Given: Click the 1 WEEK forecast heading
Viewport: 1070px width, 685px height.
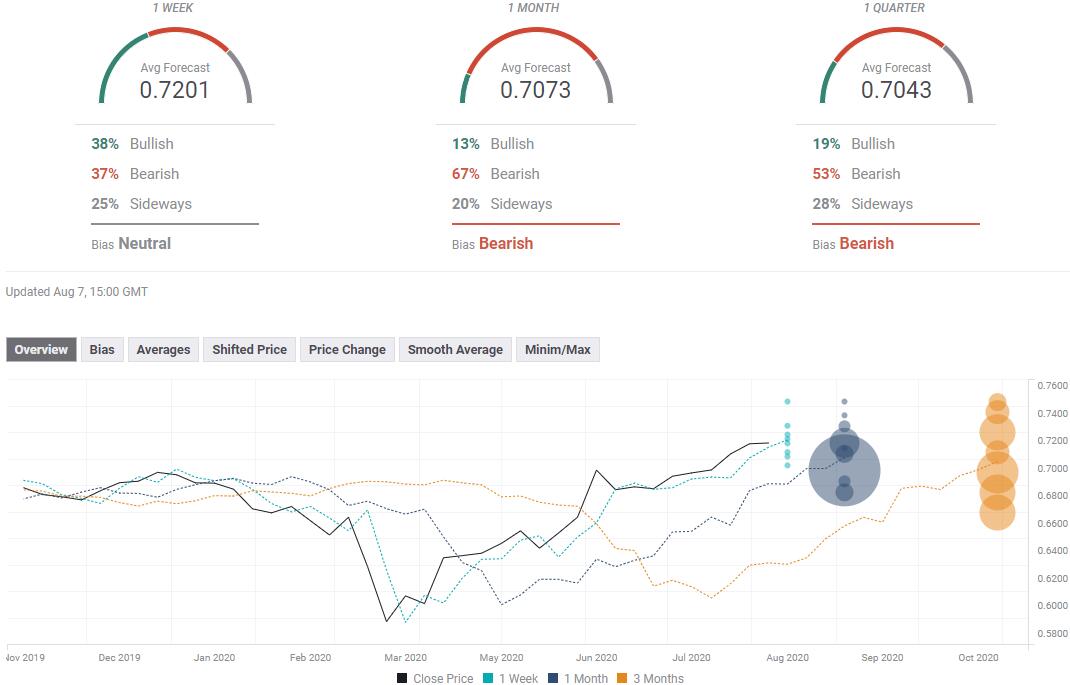Looking at the screenshot, I should (173, 8).
